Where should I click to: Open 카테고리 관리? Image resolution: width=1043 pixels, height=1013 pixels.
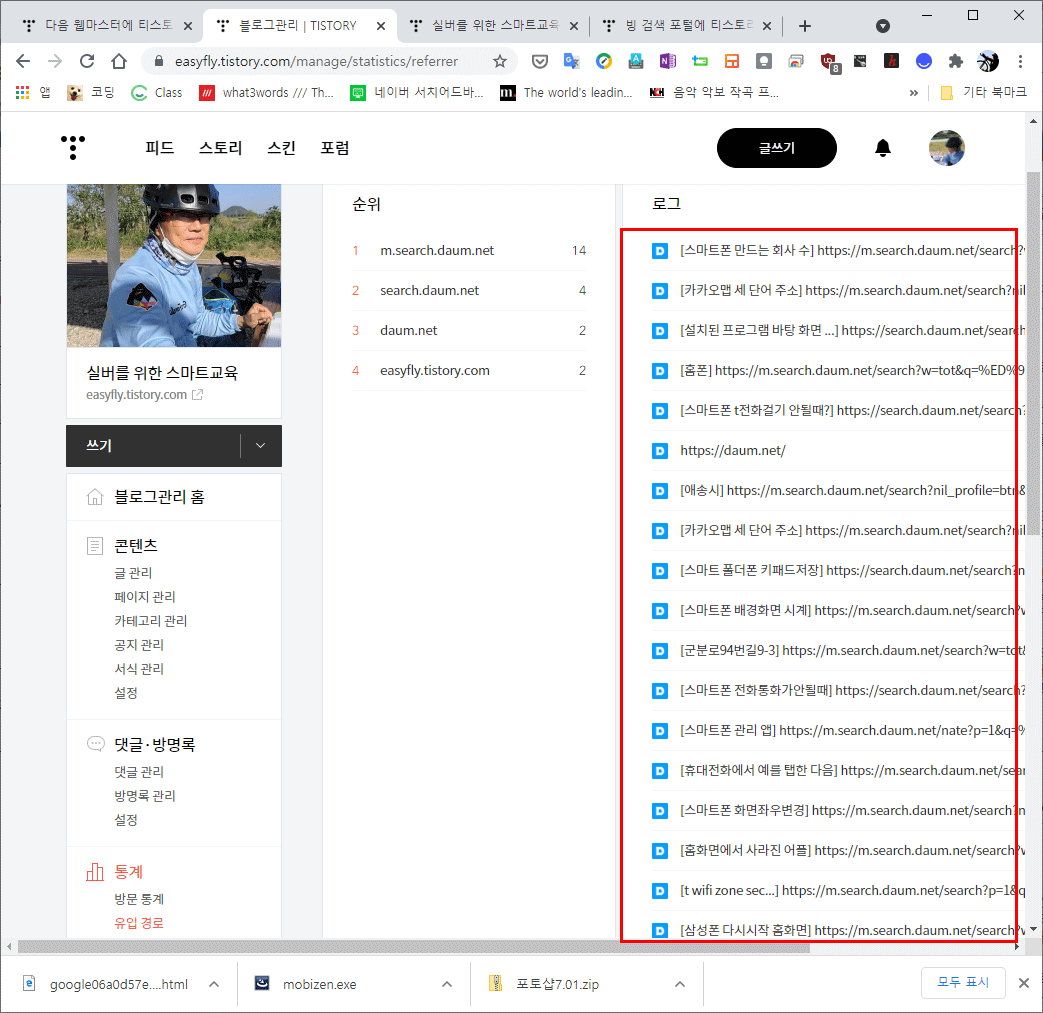coord(150,621)
